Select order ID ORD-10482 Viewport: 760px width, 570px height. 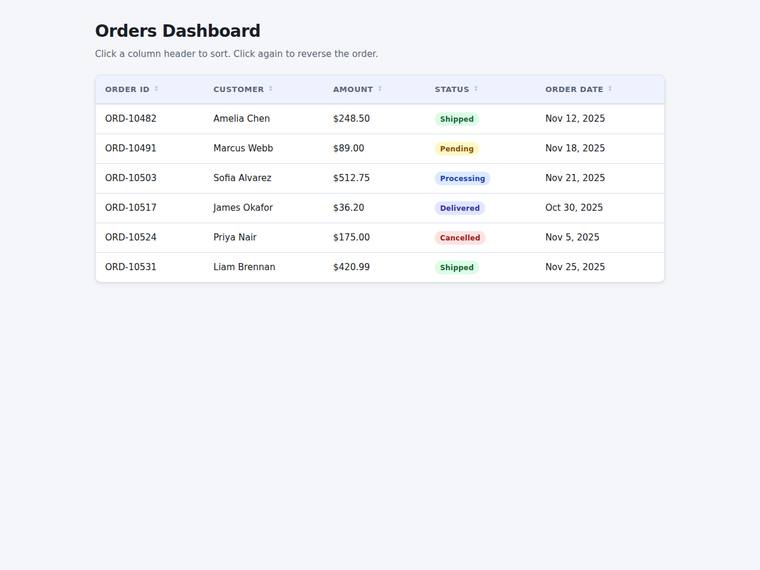(131, 119)
